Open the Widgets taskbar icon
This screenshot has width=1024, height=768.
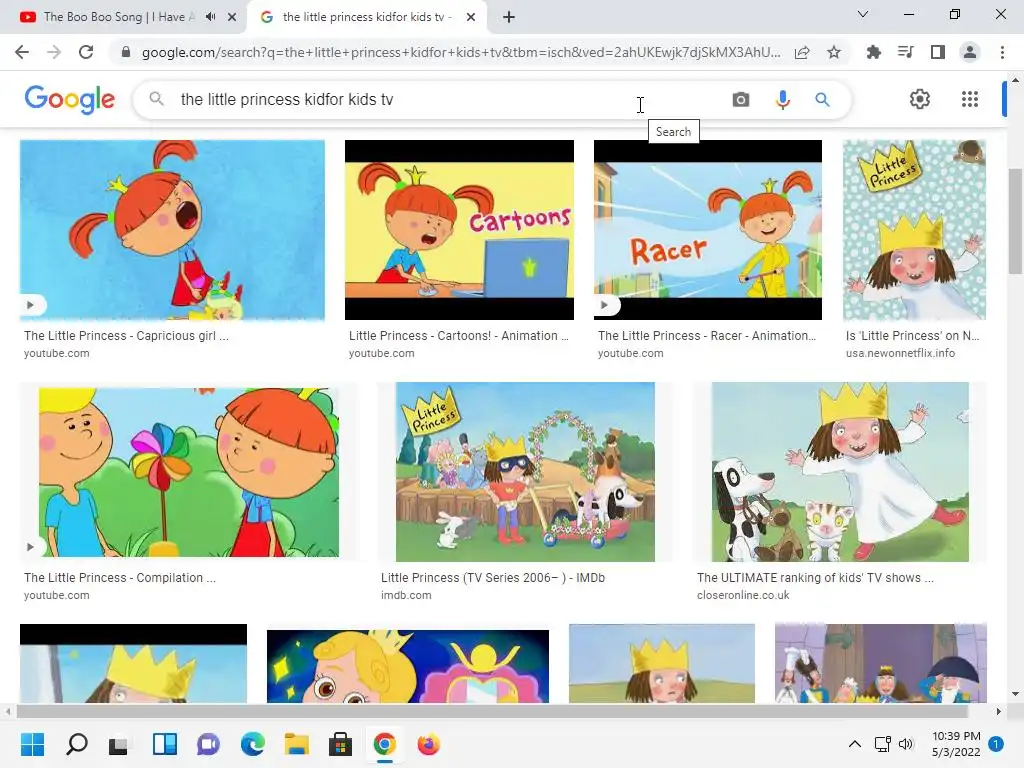click(x=165, y=744)
